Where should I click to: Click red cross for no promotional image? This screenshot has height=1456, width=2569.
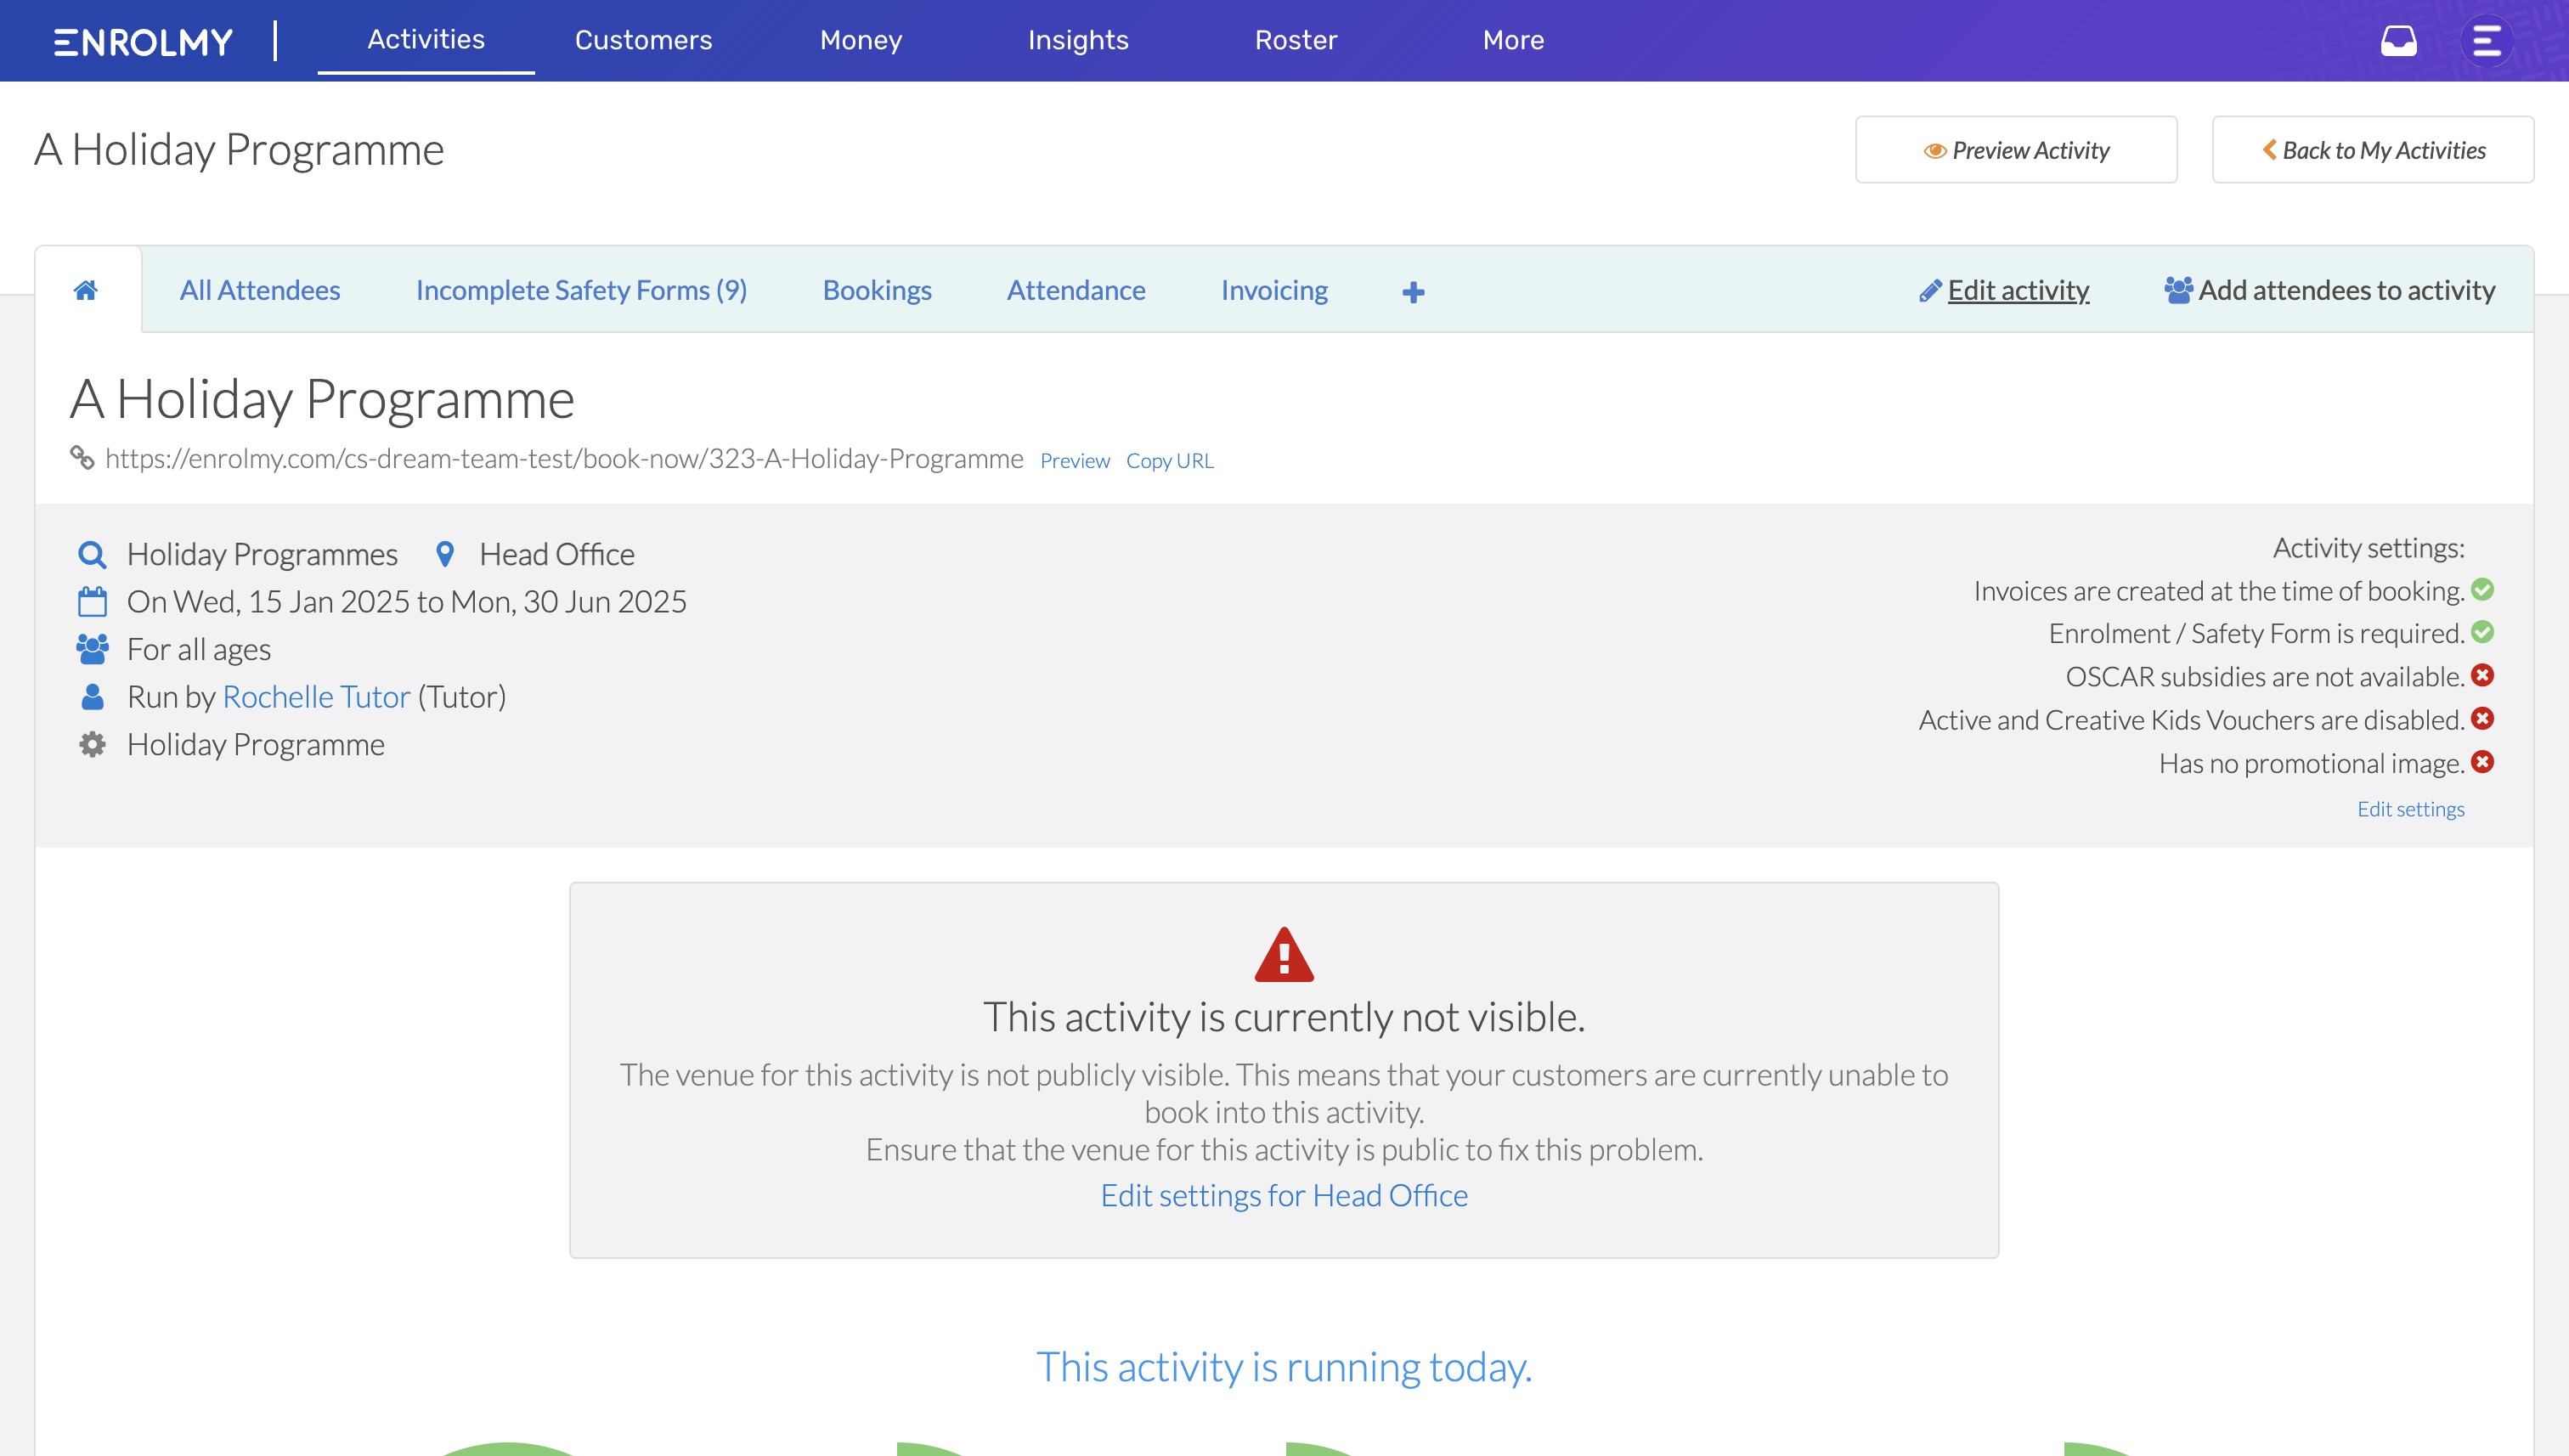click(x=2482, y=762)
